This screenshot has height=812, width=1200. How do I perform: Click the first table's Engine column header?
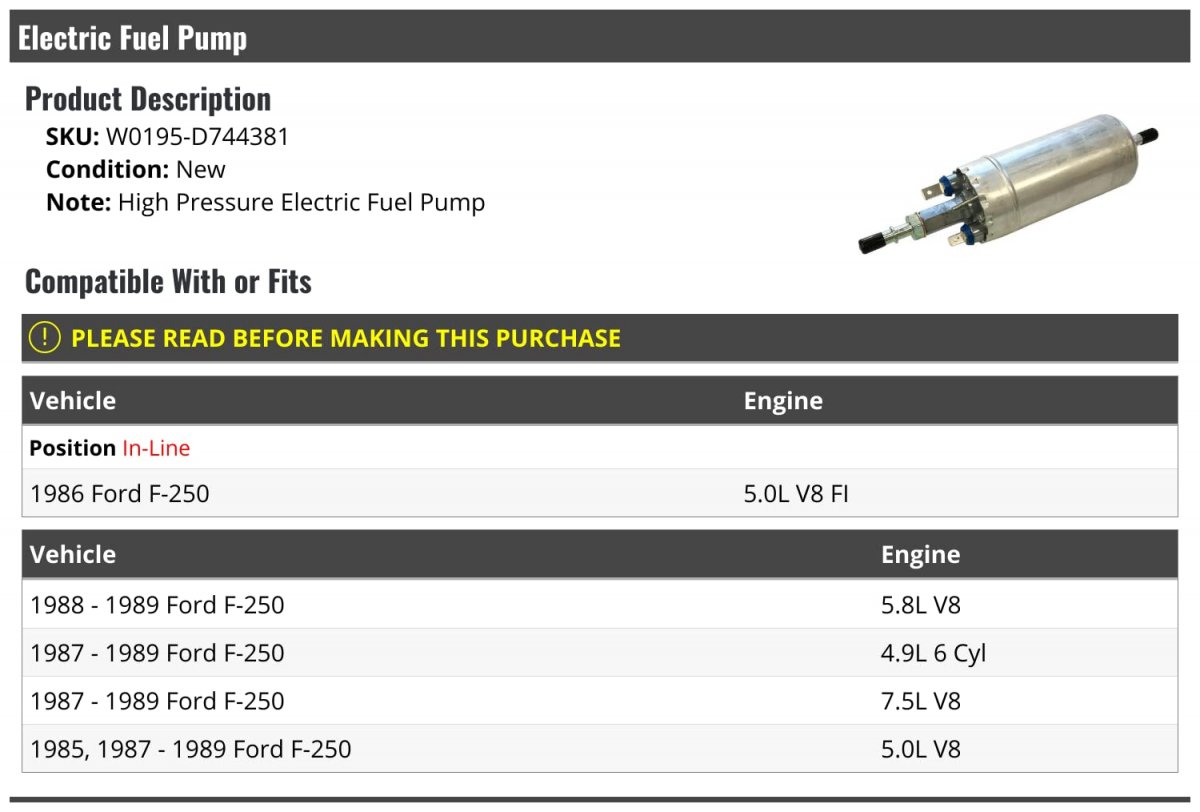783,401
